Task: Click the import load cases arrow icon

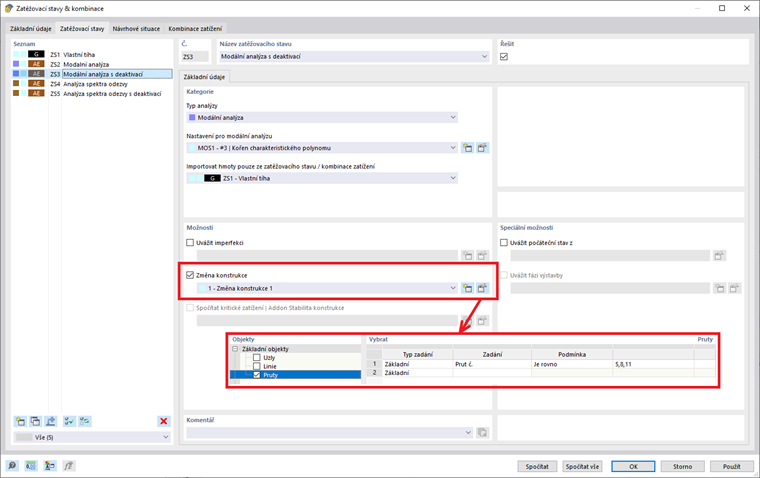Action: [51, 421]
